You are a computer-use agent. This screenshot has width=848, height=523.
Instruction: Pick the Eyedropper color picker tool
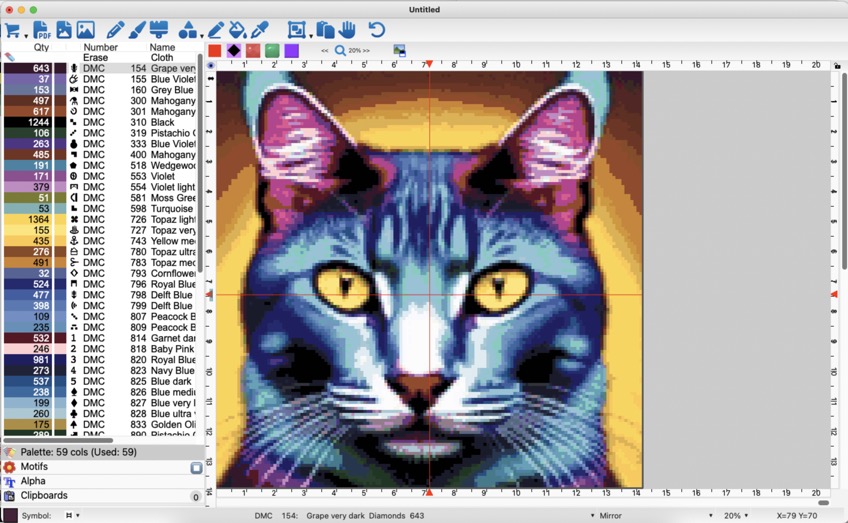tap(260, 30)
